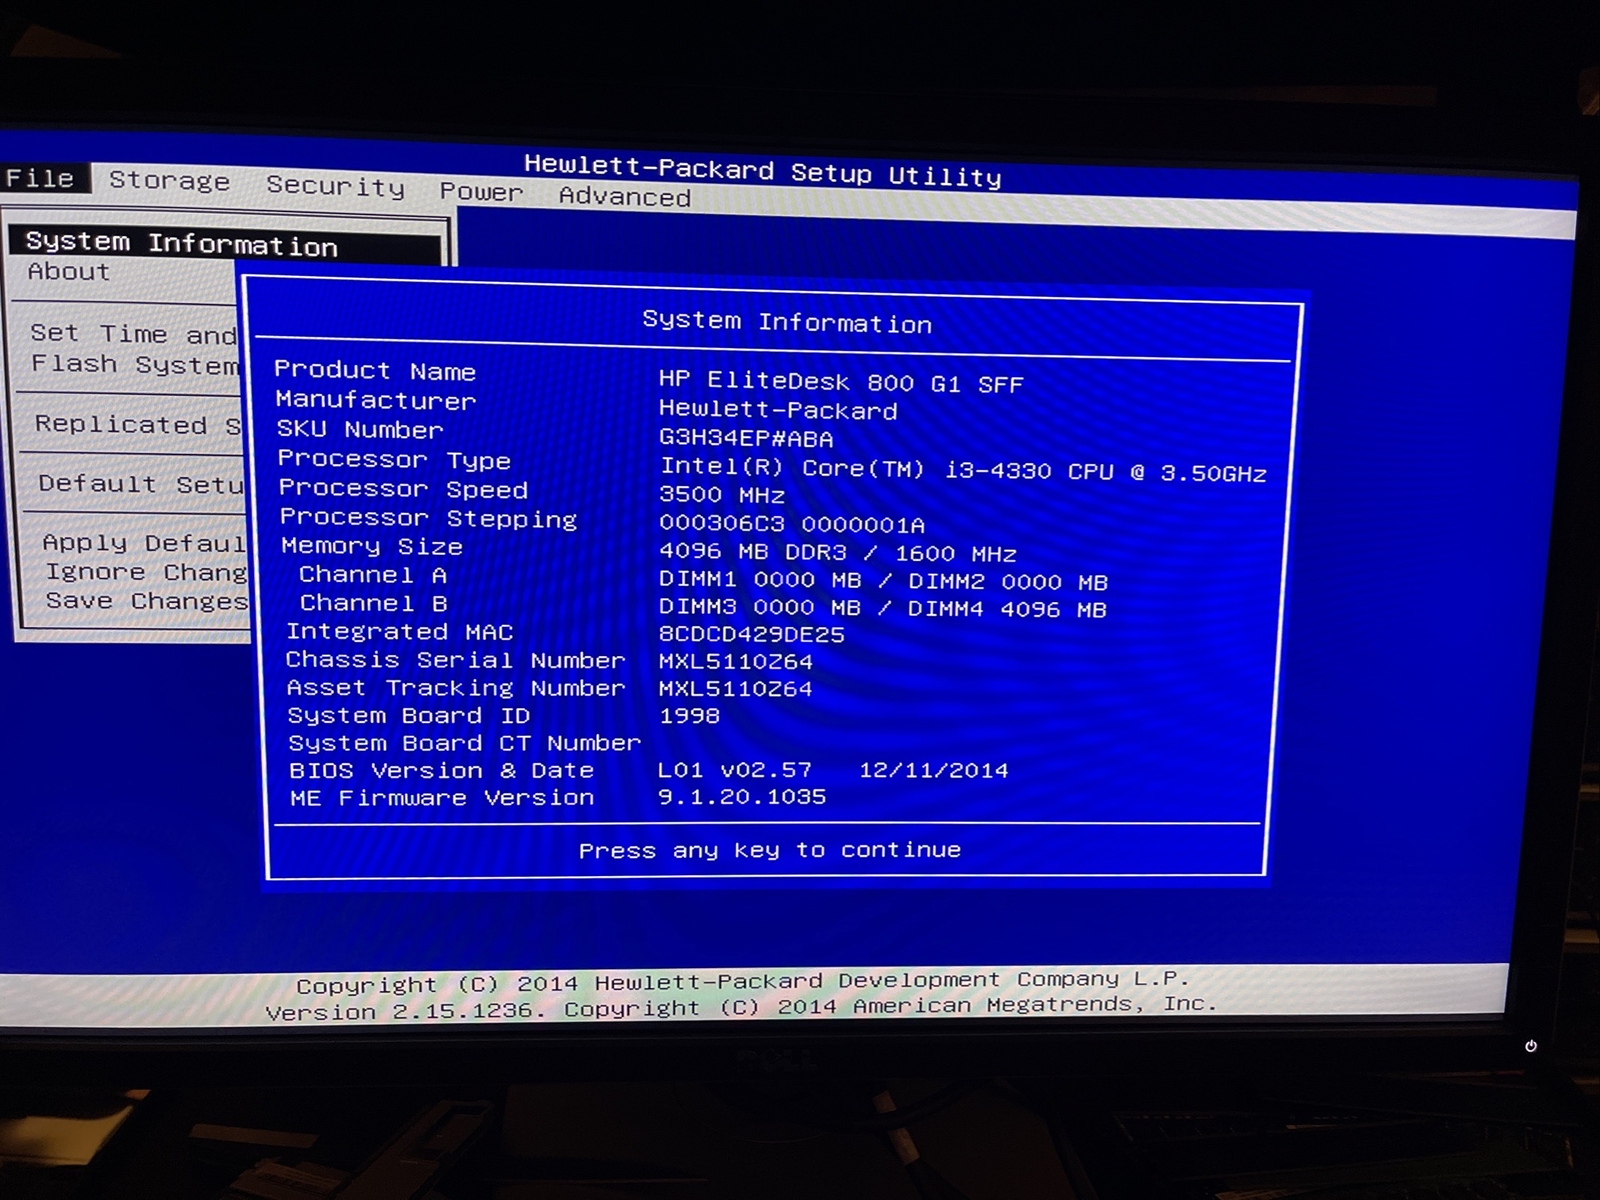Click the Intel Core i3-4330 CPU value
This screenshot has height=1200, width=1600.
(x=963, y=470)
